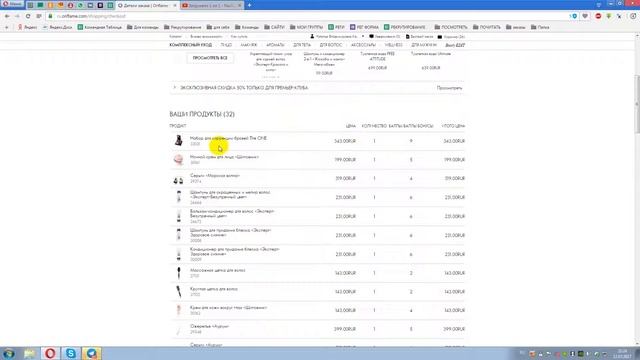
Task: Click the earrings «Морская волна» thumbnail
Action: (x=178, y=179)
